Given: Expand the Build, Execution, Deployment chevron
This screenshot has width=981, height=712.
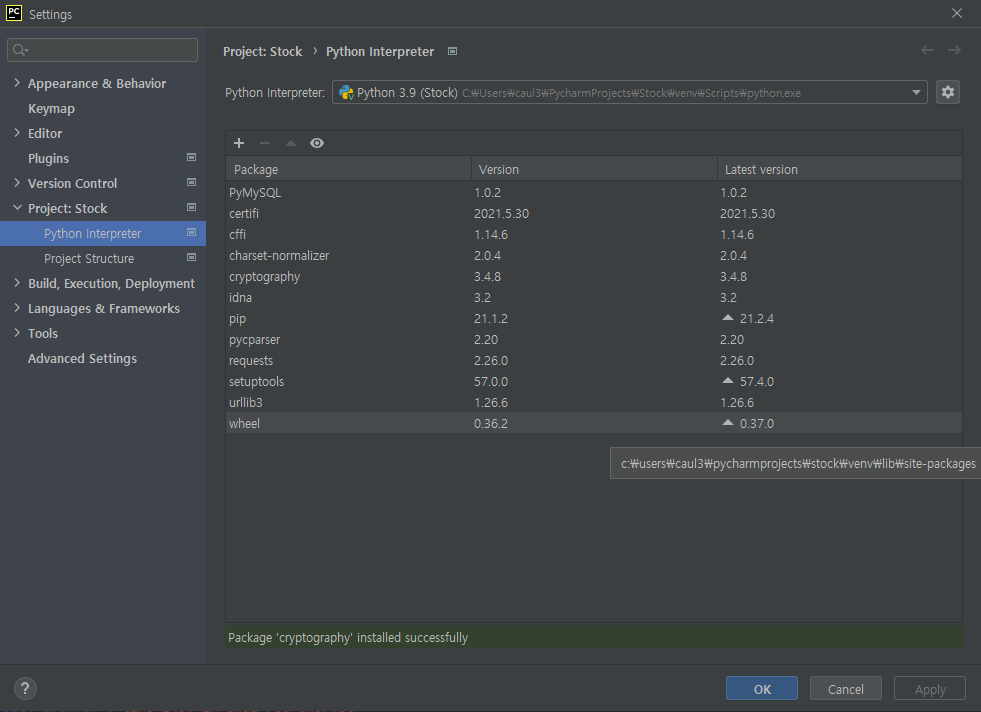Looking at the screenshot, I should (x=17, y=283).
